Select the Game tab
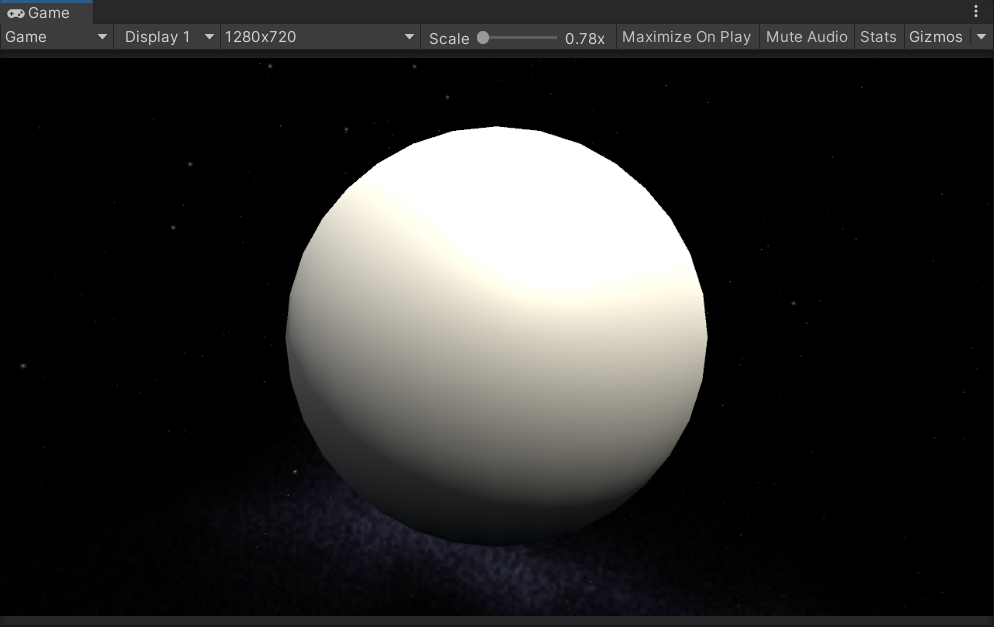 (46, 13)
